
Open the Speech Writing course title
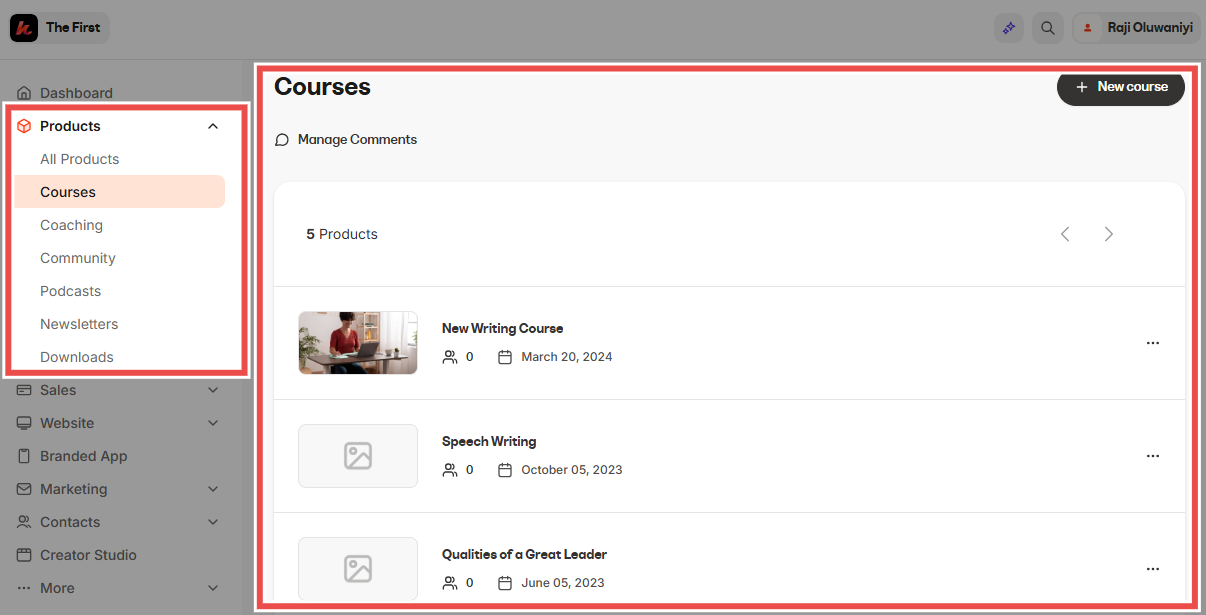489,441
